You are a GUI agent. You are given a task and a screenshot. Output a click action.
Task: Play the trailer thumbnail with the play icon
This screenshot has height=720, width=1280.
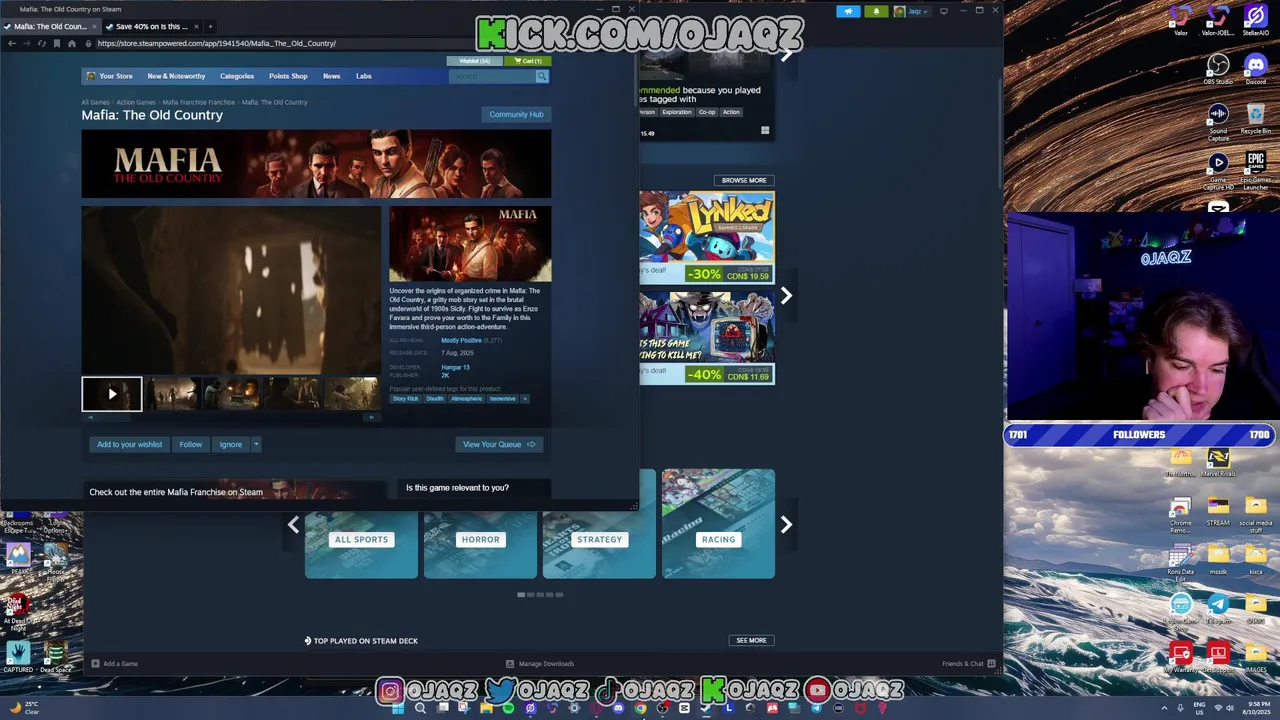[x=112, y=394]
